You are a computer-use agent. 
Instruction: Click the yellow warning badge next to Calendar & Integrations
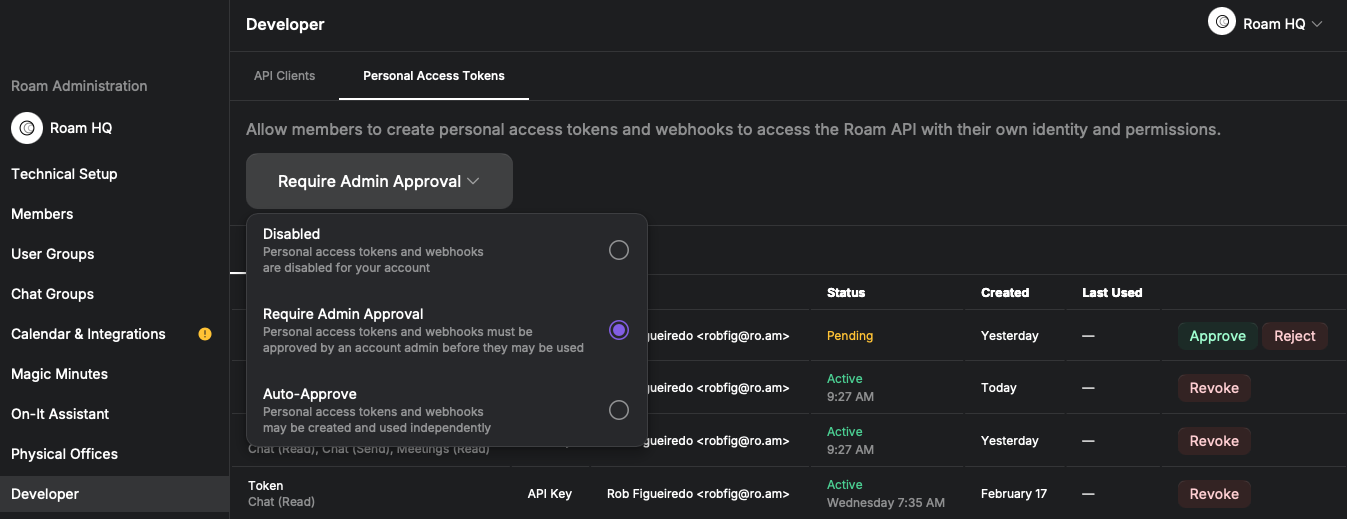[205, 334]
